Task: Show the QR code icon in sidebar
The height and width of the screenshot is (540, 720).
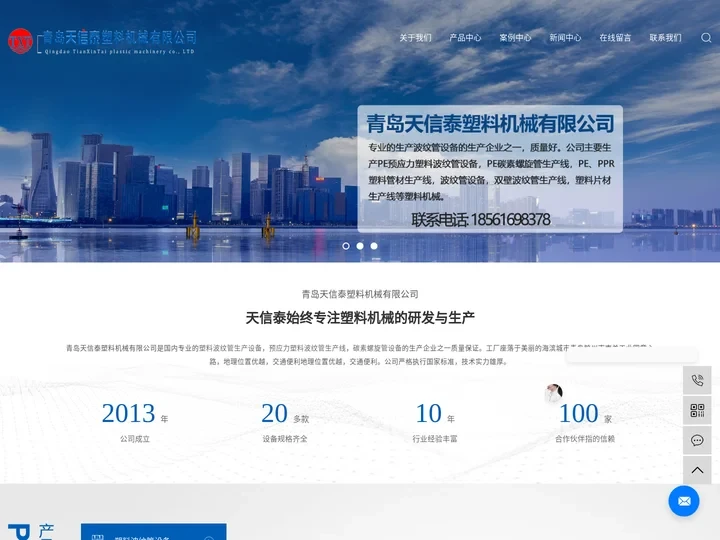Action: tap(697, 410)
